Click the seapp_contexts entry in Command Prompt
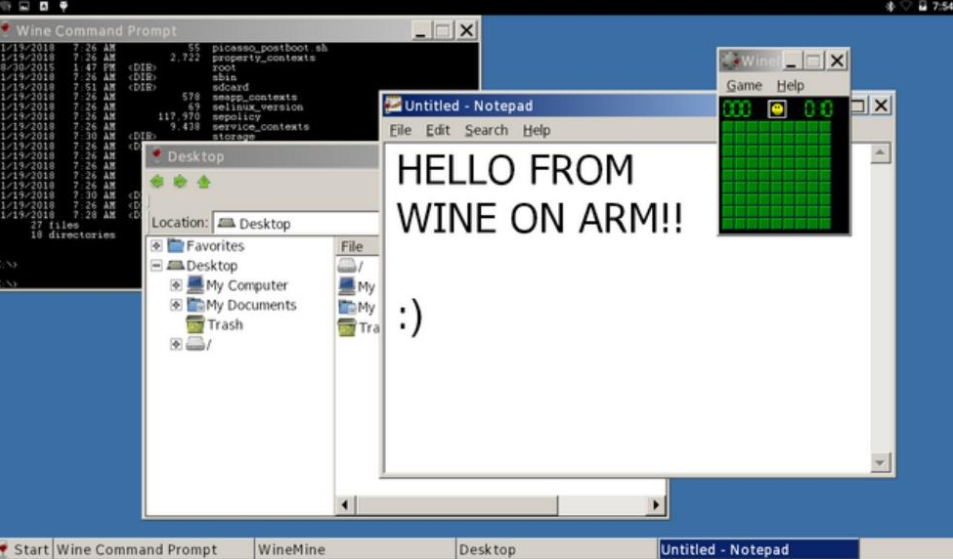Screen dimensions: 953x559 255,97
